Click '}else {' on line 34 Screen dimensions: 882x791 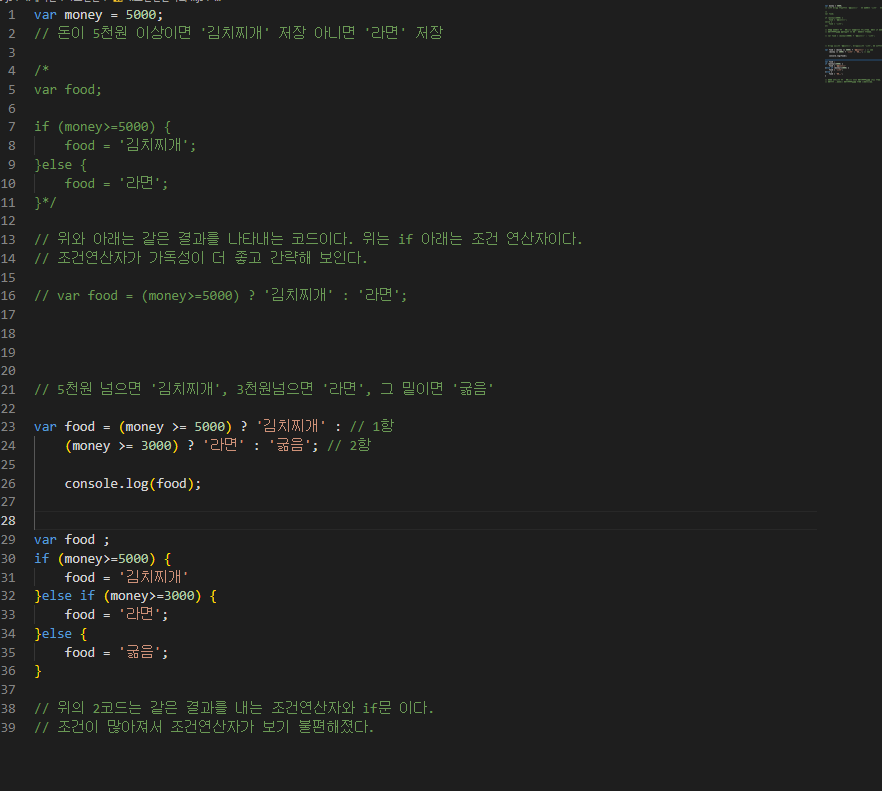click(61, 633)
